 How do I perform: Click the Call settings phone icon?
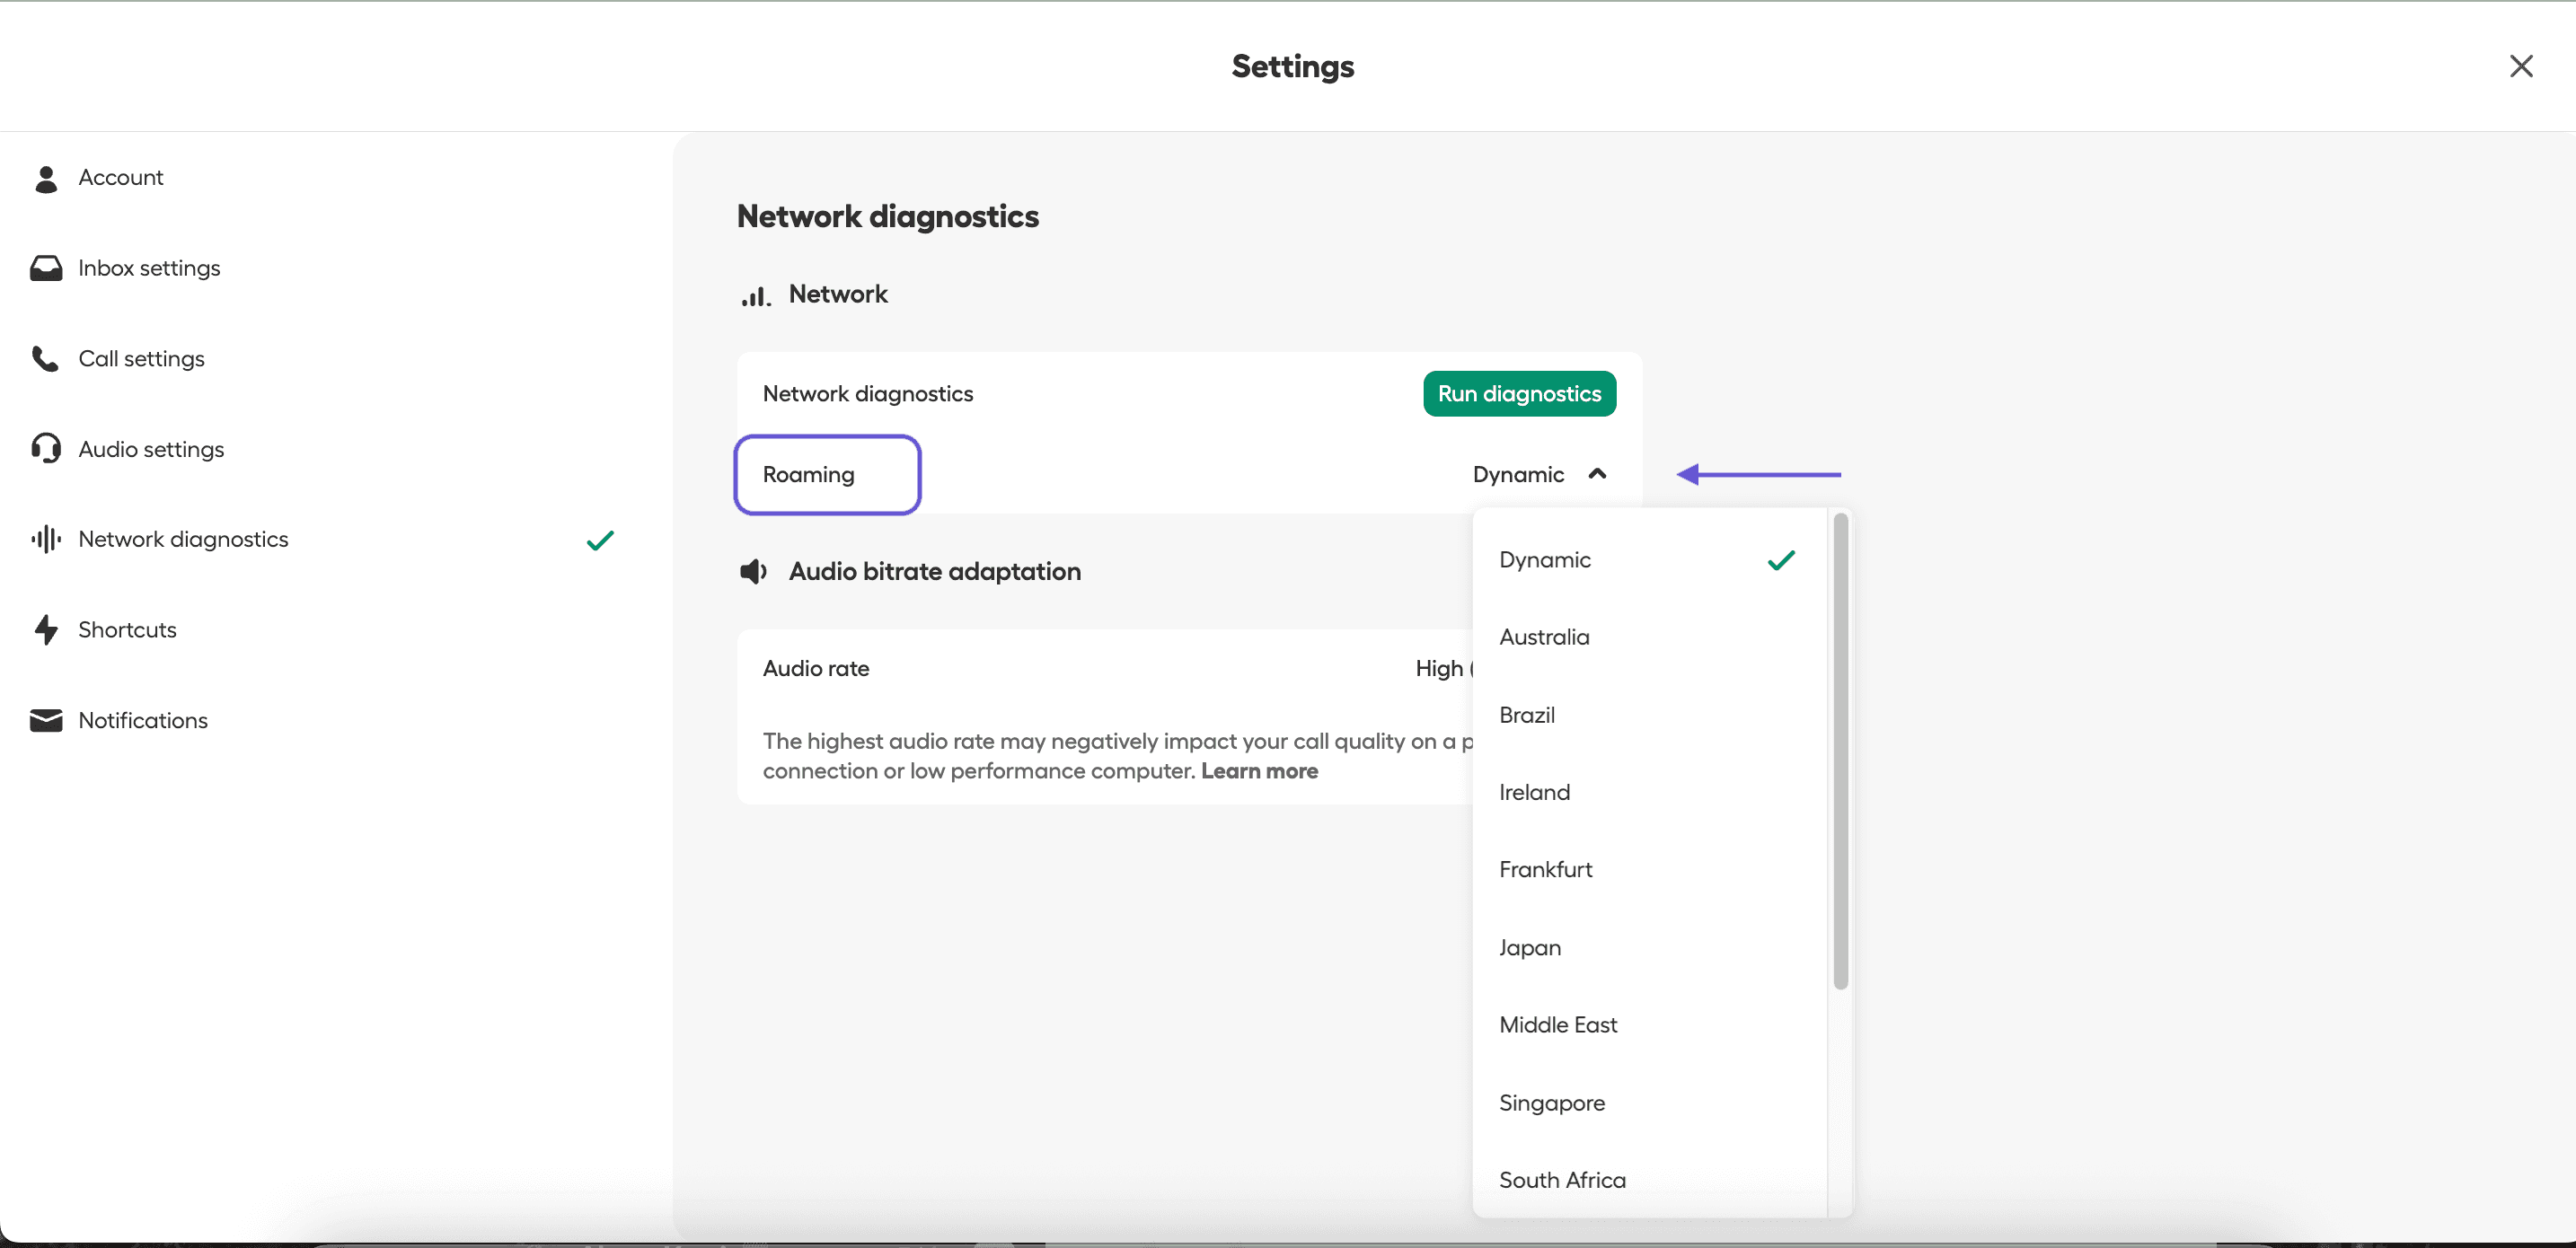pos(45,359)
